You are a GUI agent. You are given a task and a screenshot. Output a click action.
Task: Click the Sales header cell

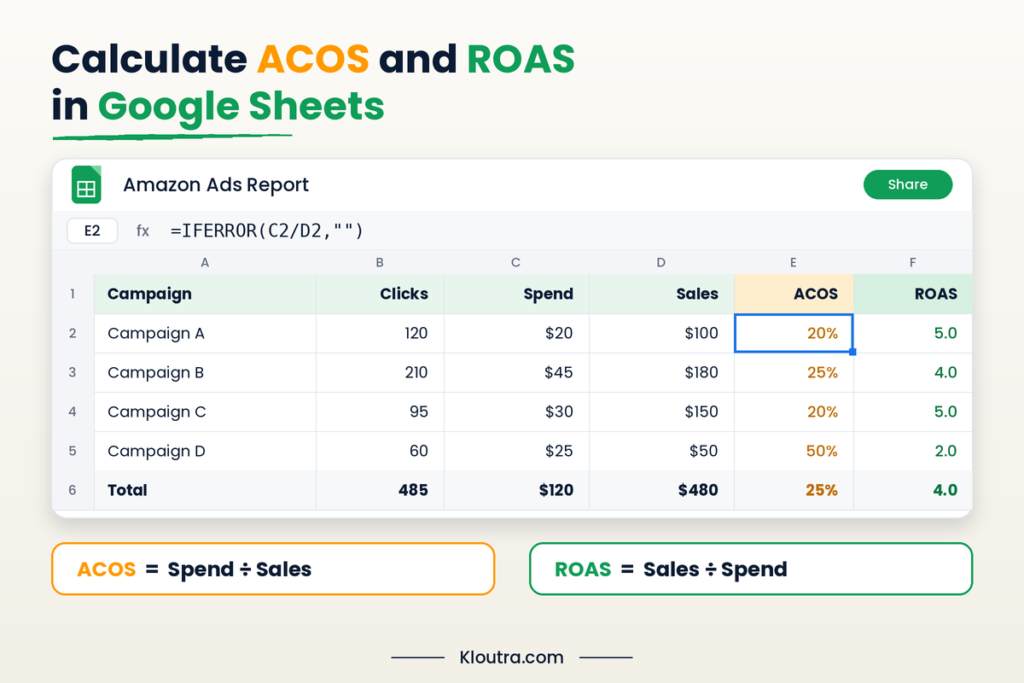pos(662,294)
